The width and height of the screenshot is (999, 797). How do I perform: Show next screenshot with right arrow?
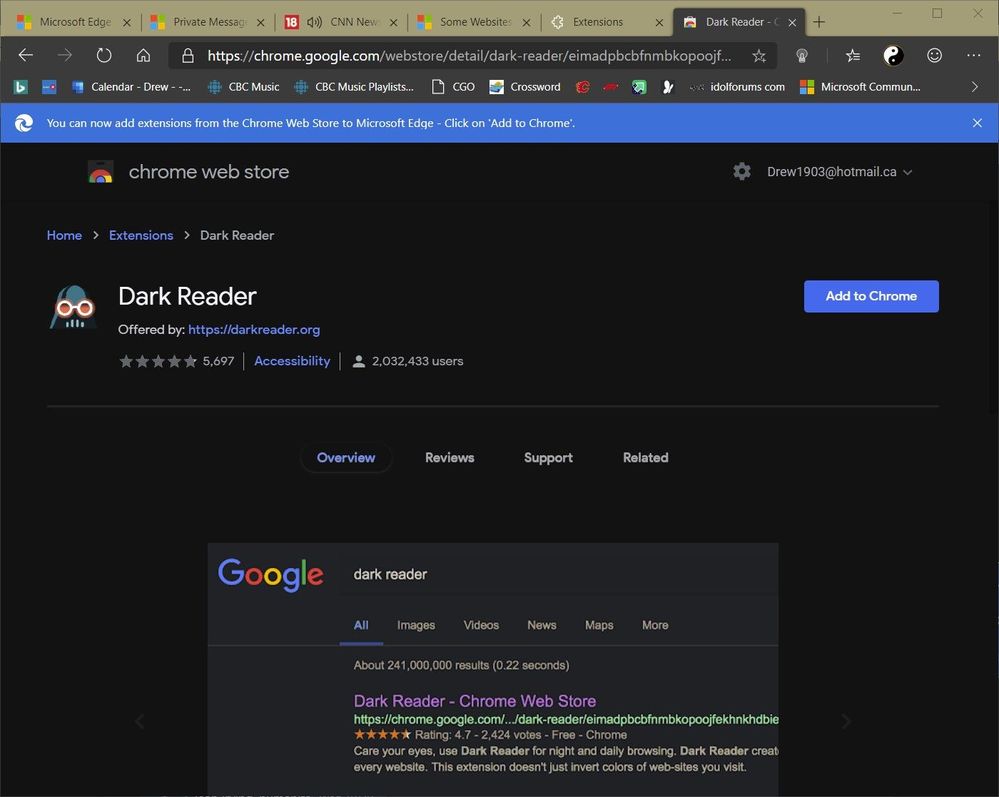coord(845,721)
